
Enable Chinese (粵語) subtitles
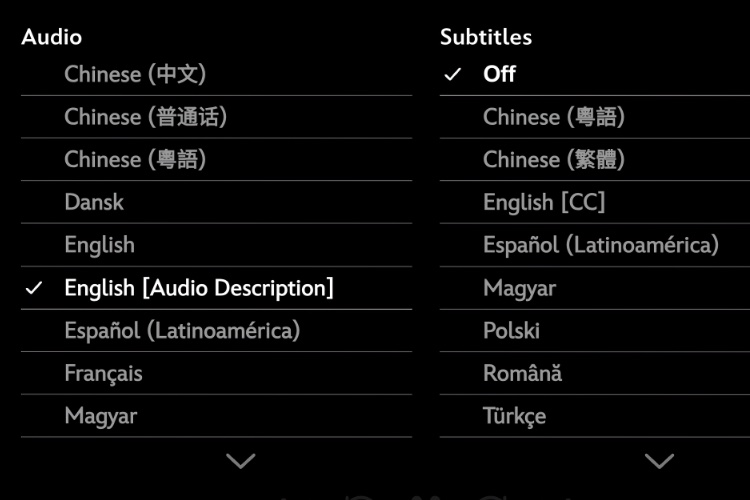[x=554, y=117]
